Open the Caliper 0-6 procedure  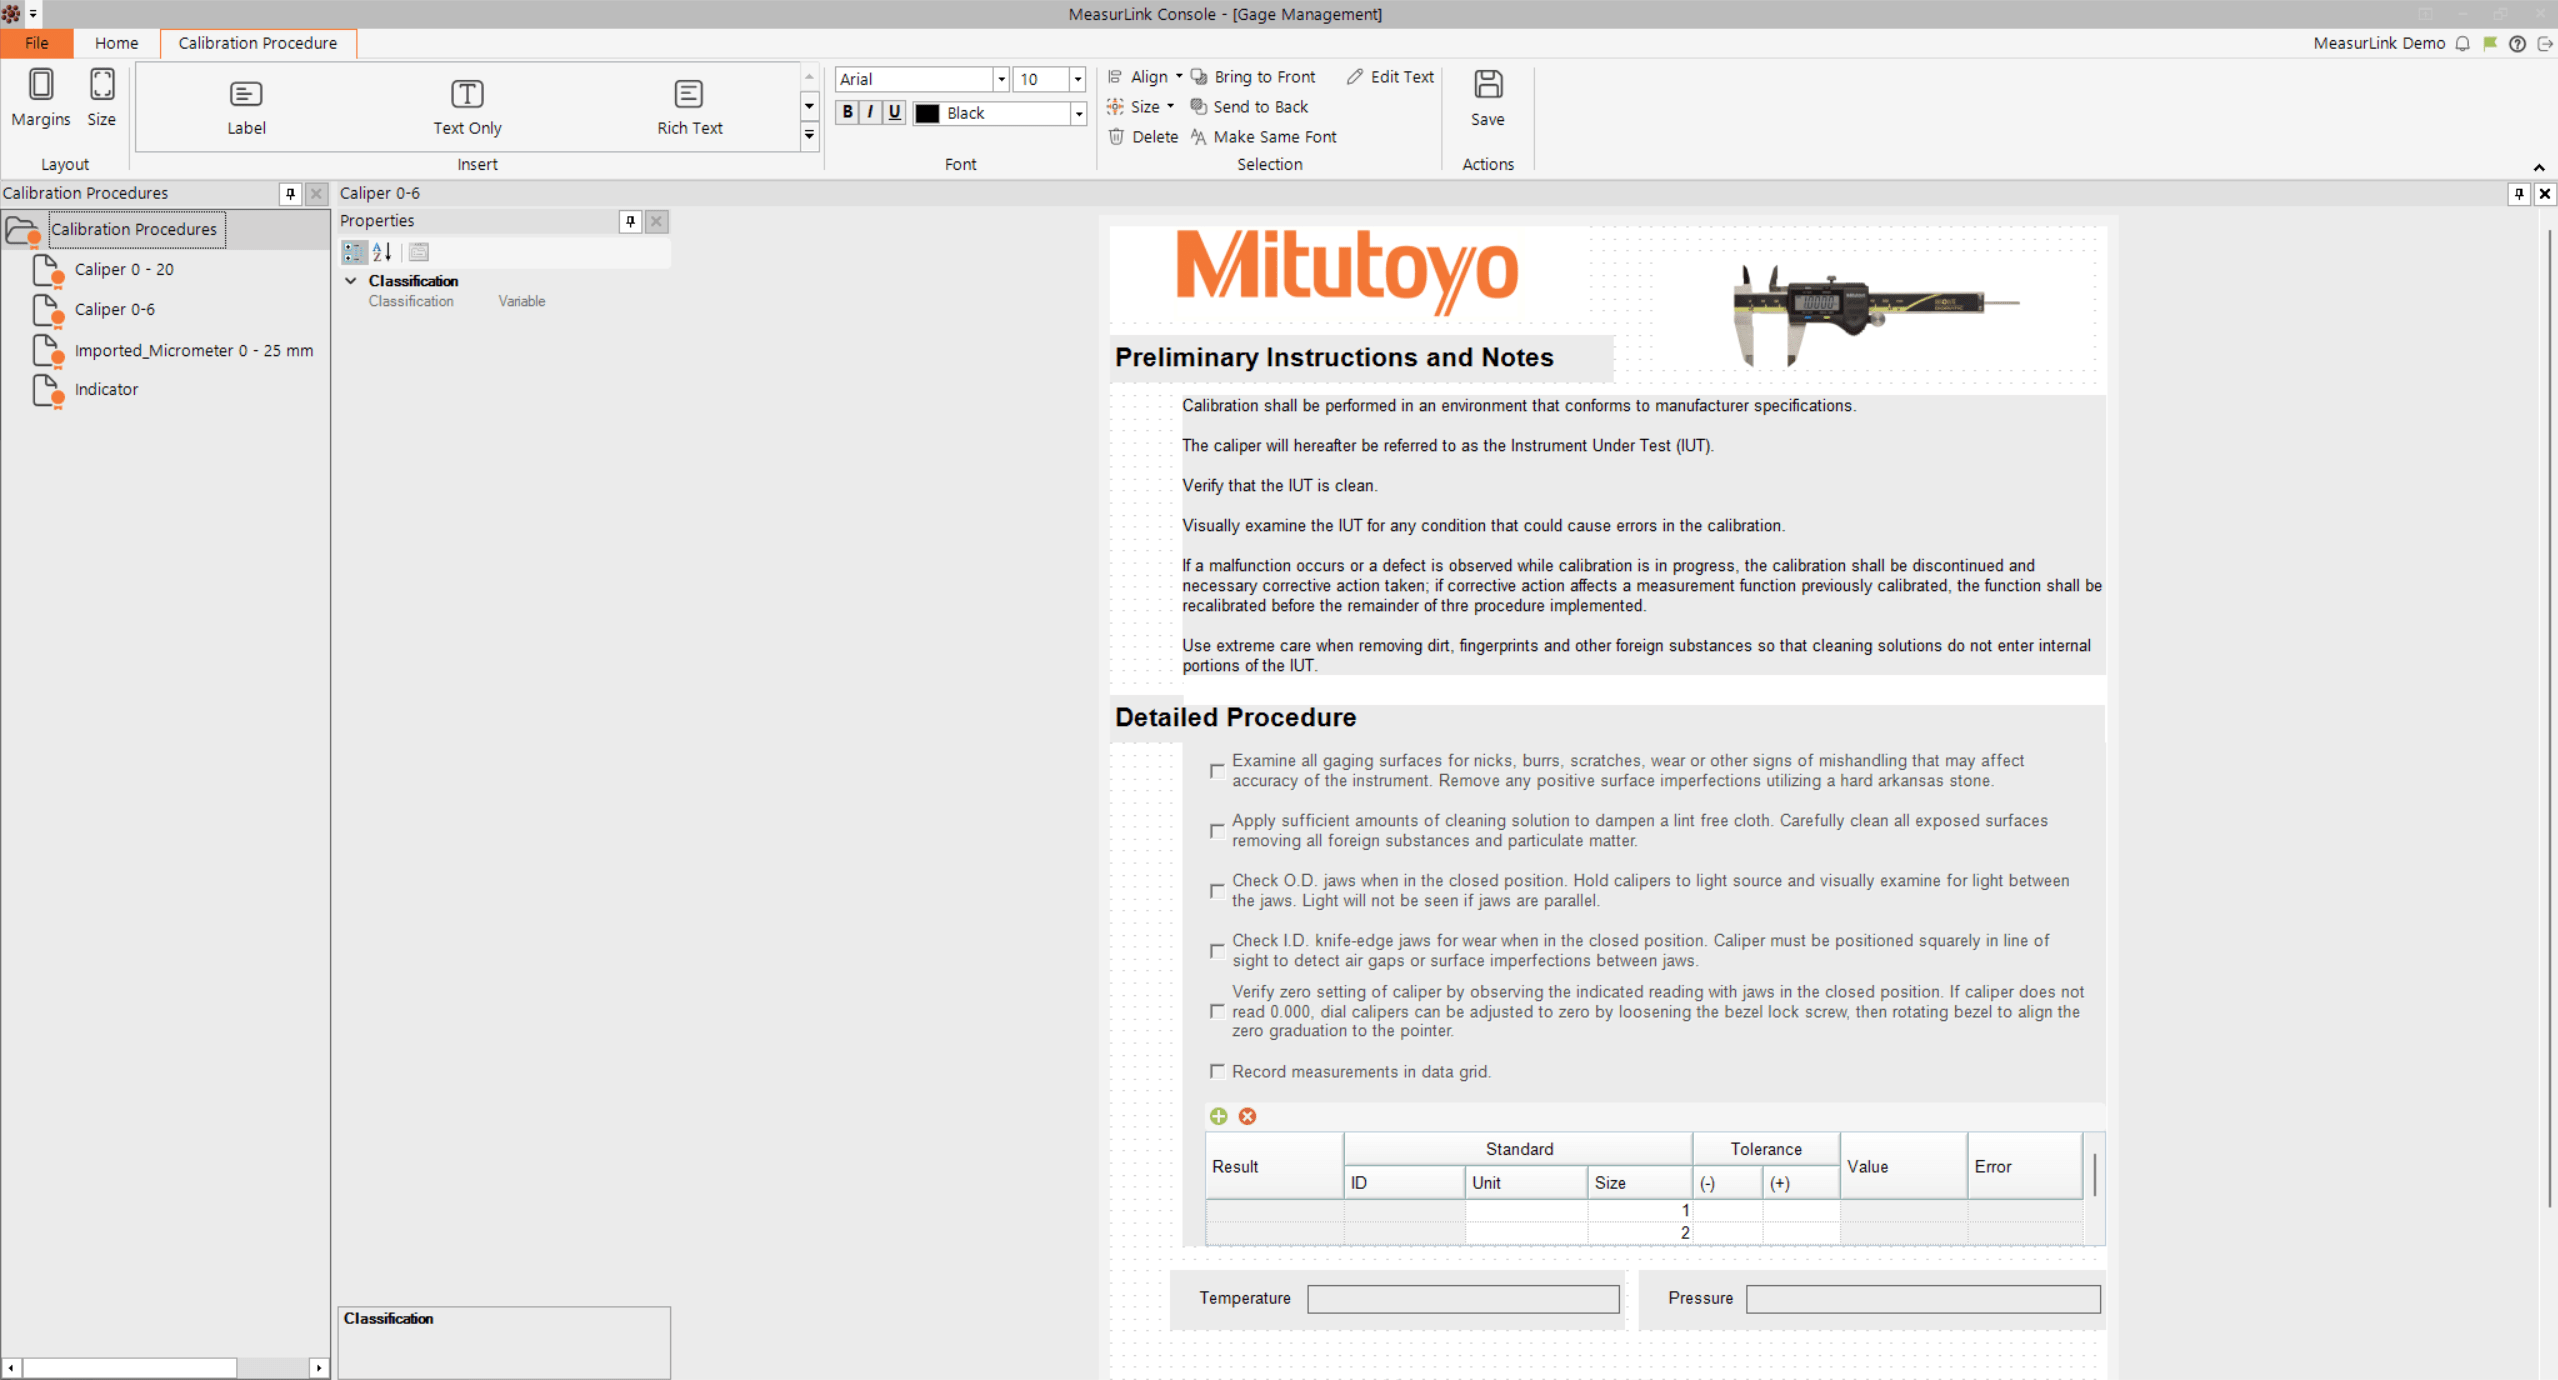click(x=115, y=309)
